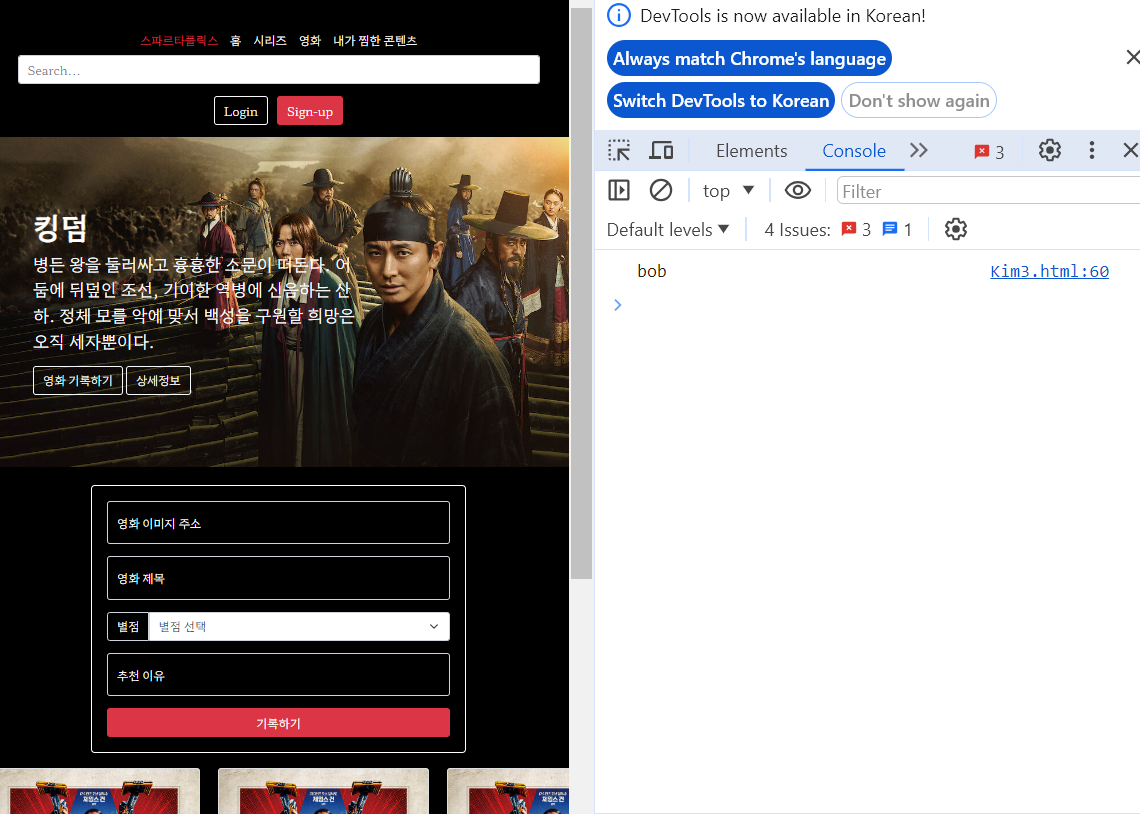Open DevTools settings gear in tab bar

pos(1049,150)
